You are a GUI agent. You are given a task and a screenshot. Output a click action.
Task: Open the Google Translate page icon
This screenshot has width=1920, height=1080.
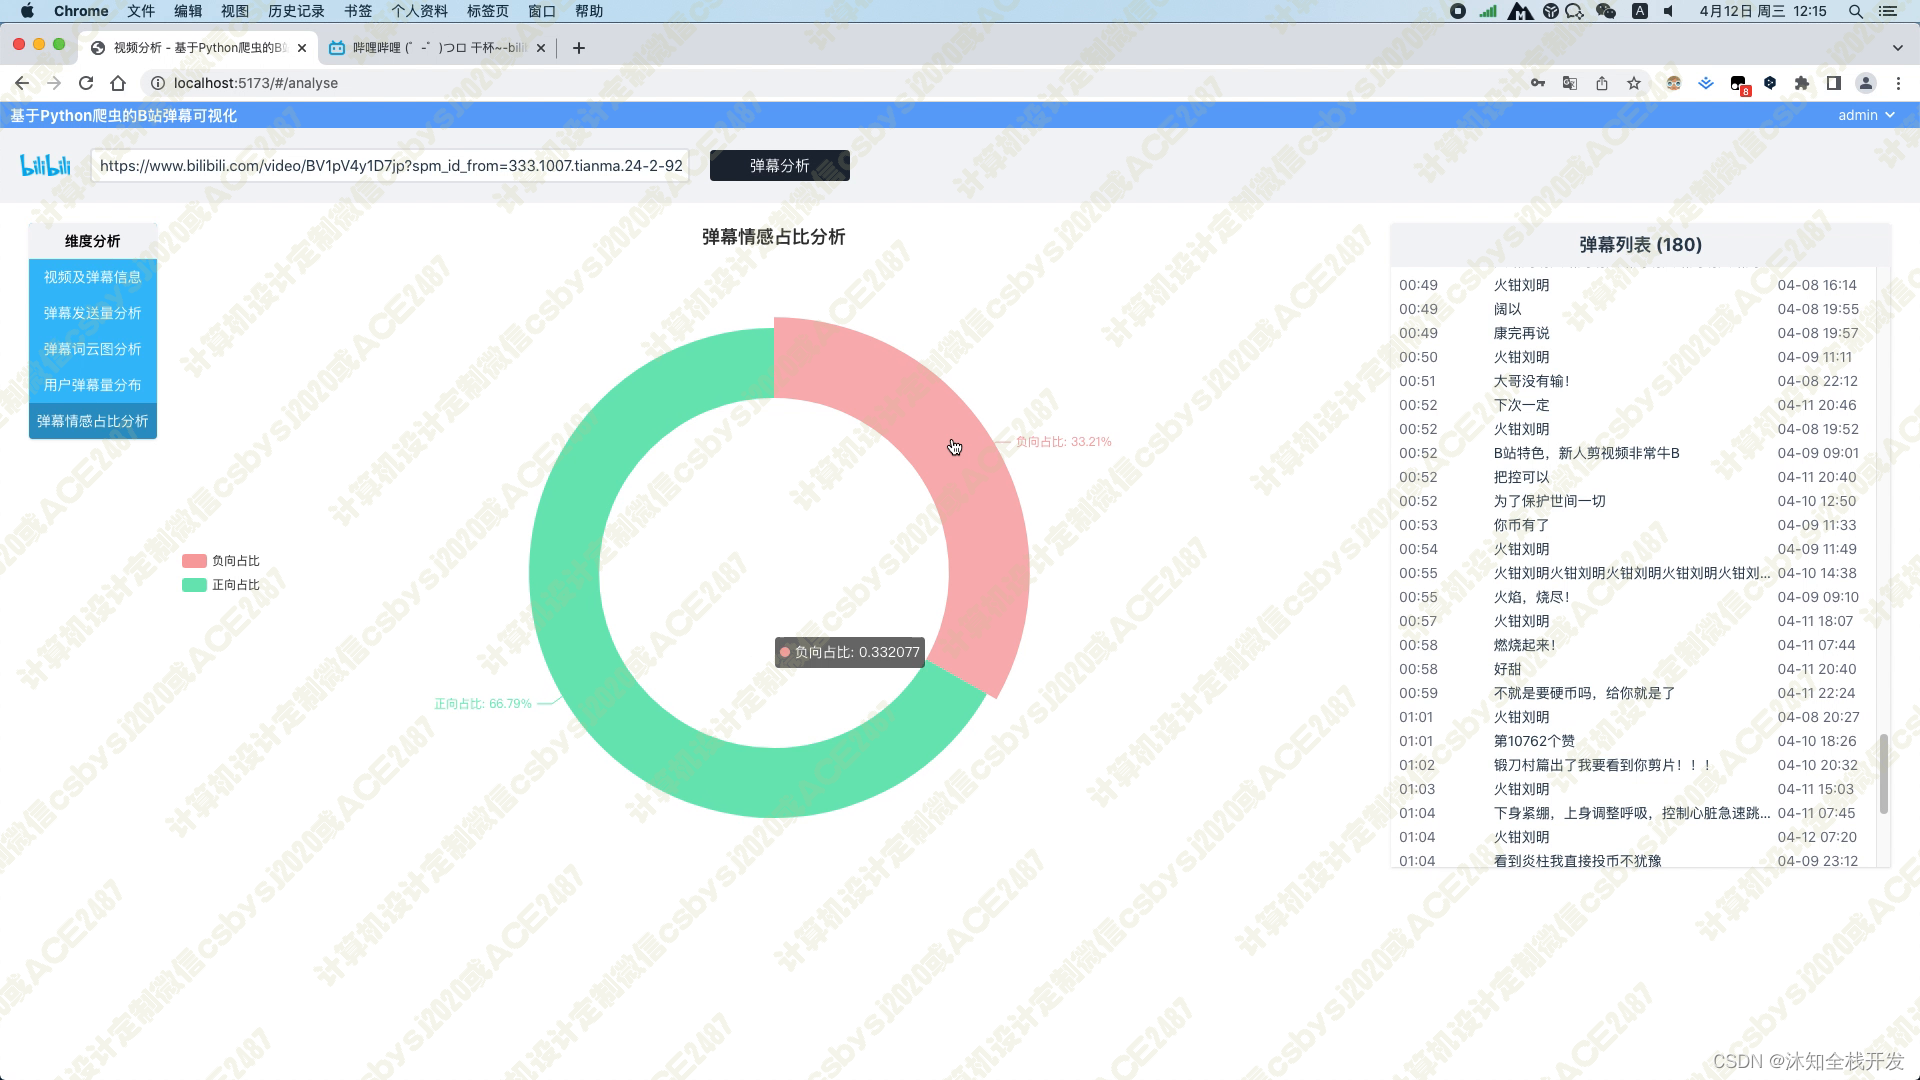coord(1570,83)
